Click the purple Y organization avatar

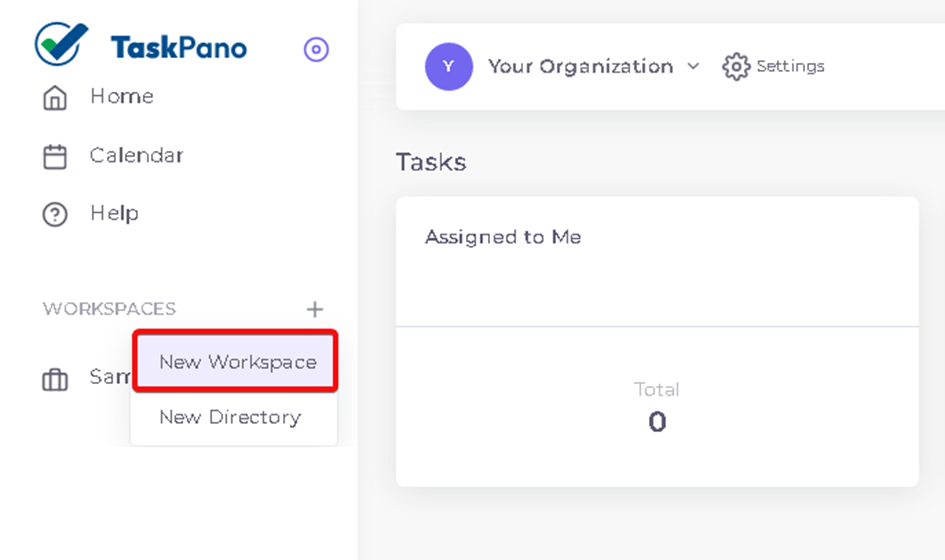pos(449,66)
